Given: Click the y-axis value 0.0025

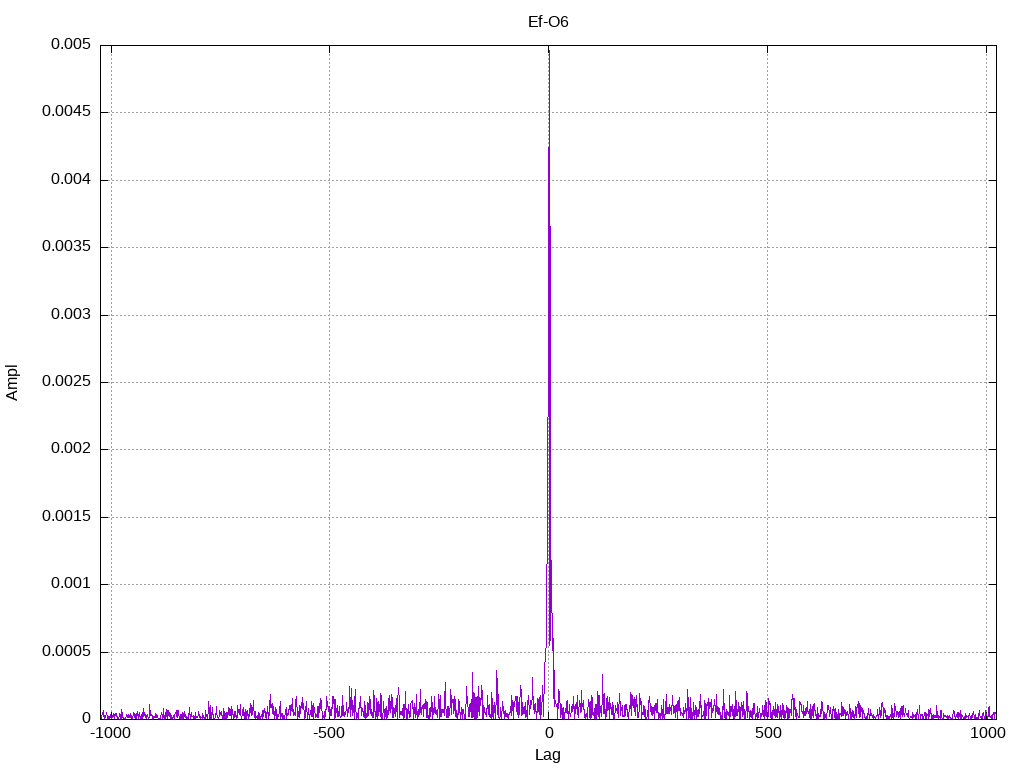Looking at the screenshot, I should click(x=66, y=381).
